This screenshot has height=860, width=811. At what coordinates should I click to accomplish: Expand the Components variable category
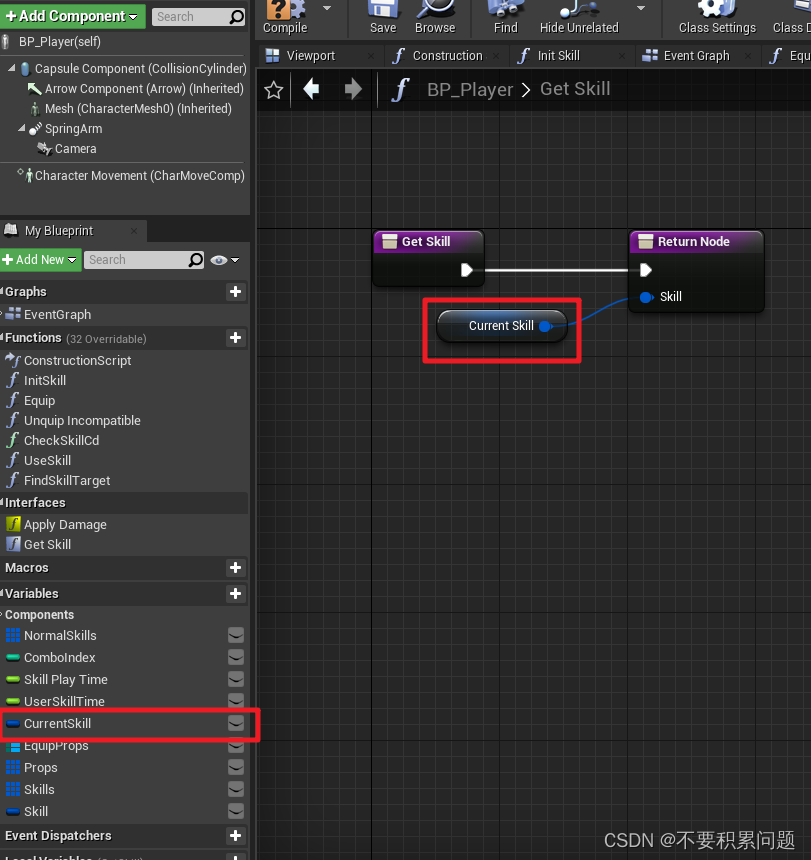tap(2, 614)
